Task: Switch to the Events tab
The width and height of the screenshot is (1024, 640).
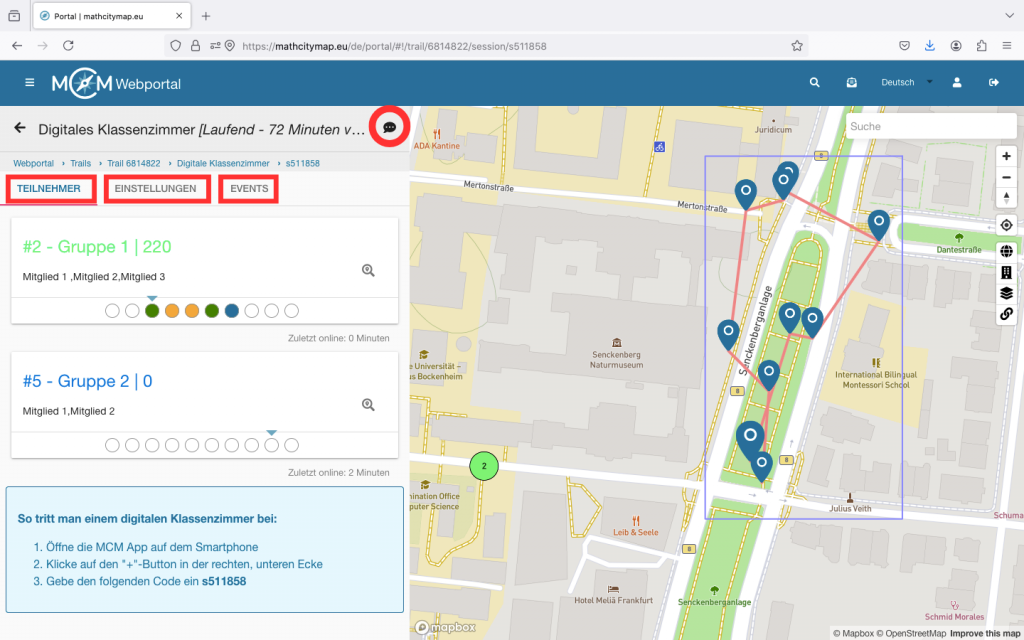Action: point(249,188)
